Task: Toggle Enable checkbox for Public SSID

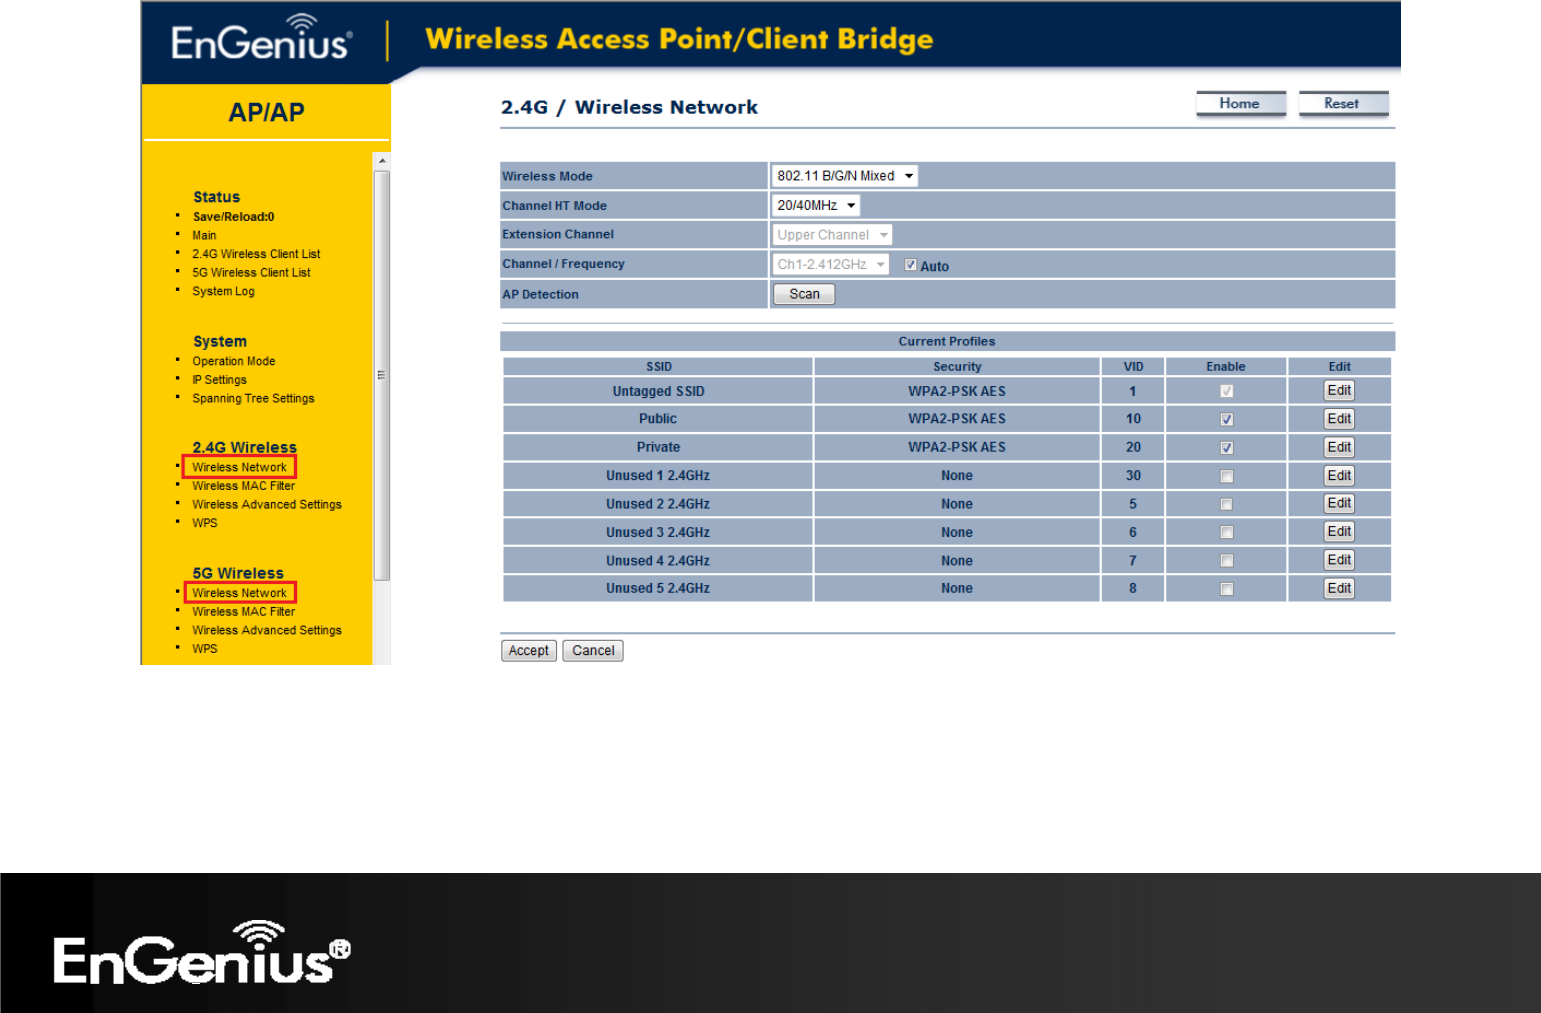Action: pyautogui.click(x=1226, y=419)
